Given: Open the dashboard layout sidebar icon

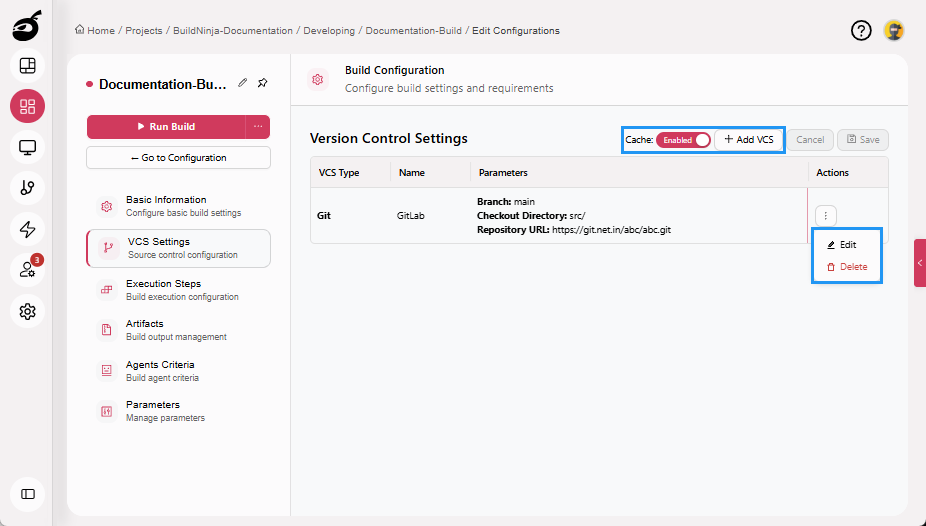Looking at the screenshot, I should pos(27,66).
